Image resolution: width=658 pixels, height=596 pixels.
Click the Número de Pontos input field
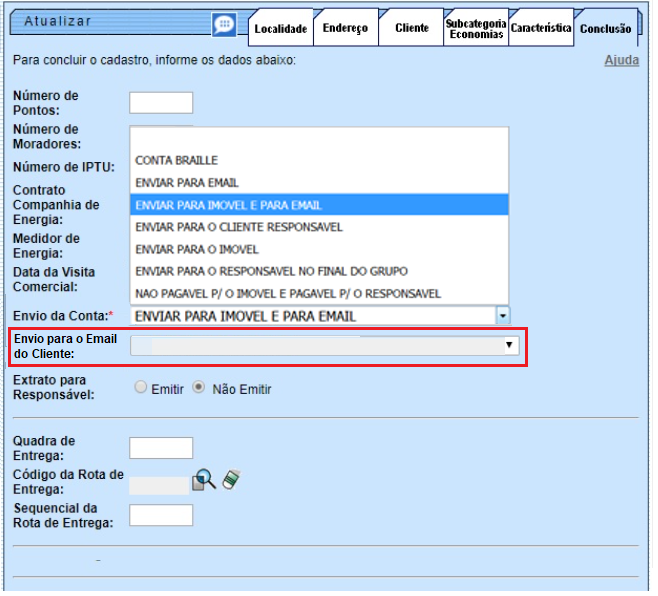(161, 102)
